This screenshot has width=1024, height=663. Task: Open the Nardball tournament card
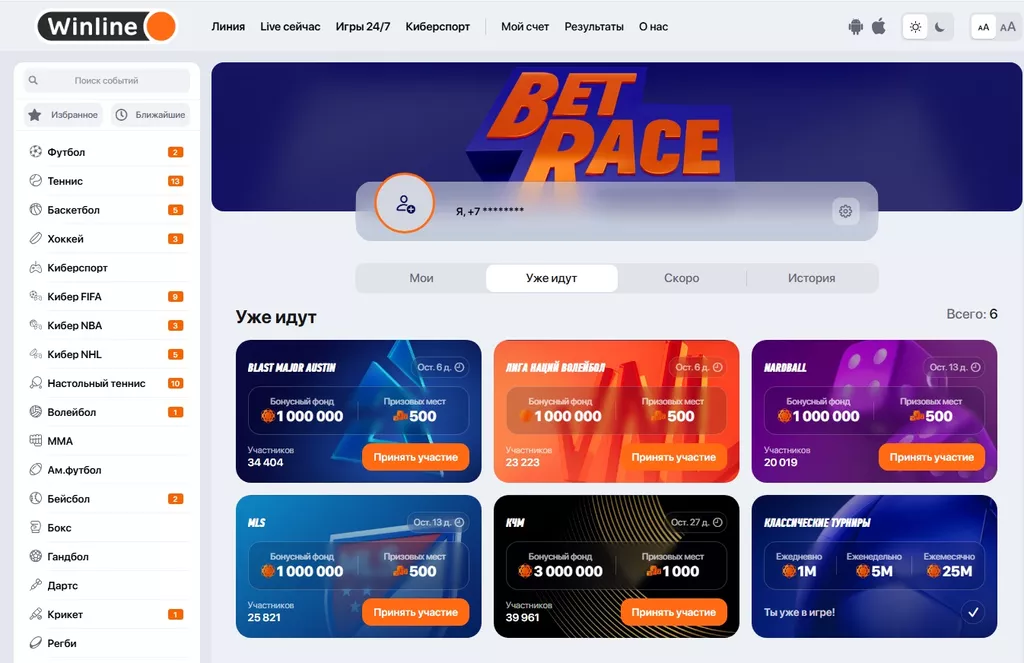point(874,411)
